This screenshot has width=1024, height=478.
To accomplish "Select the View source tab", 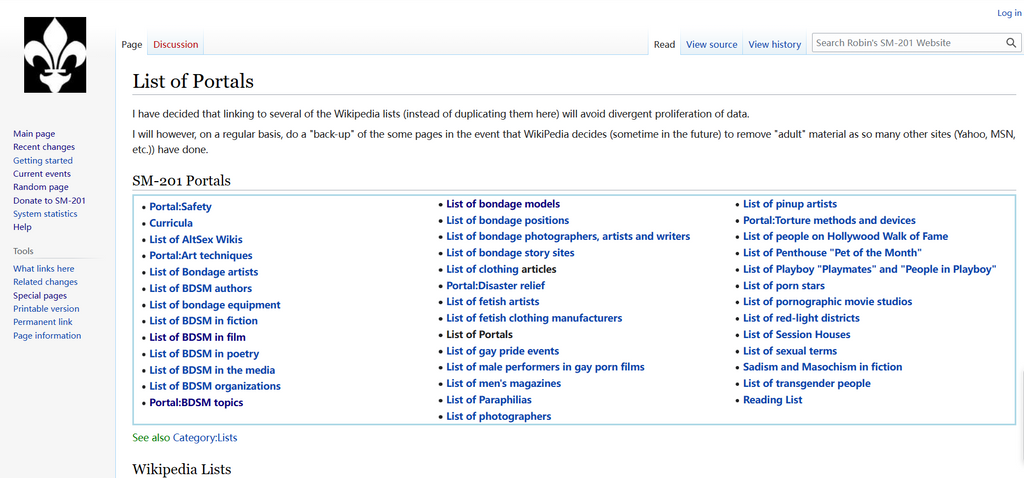I will point(711,44).
